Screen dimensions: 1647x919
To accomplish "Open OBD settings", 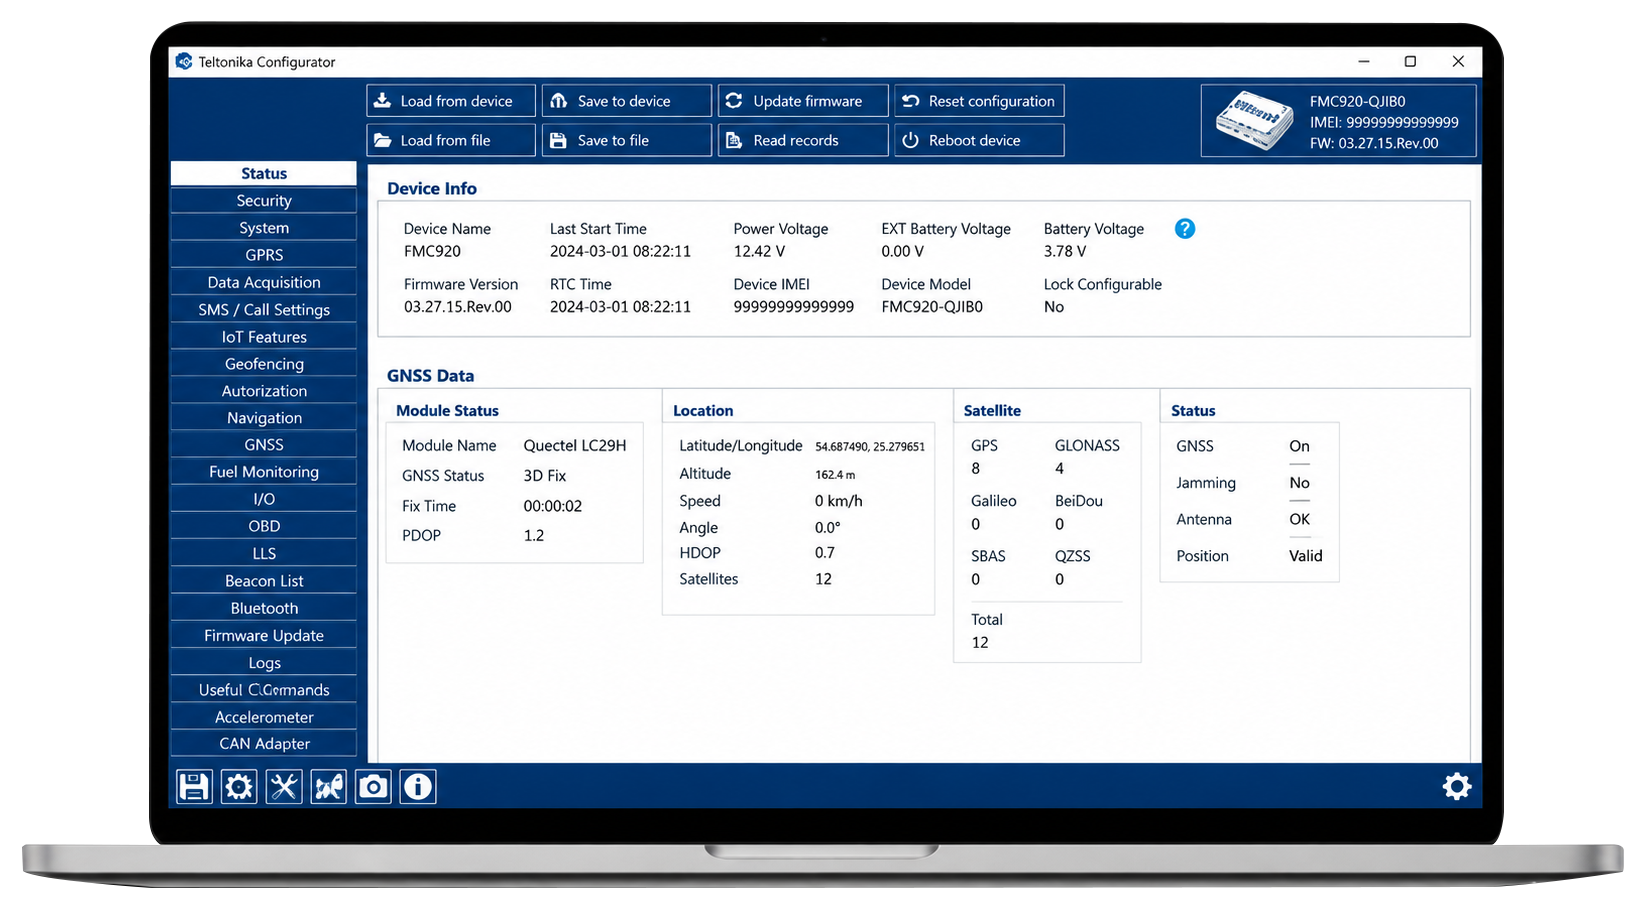I will pyautogui.click(x=264, y=526).
